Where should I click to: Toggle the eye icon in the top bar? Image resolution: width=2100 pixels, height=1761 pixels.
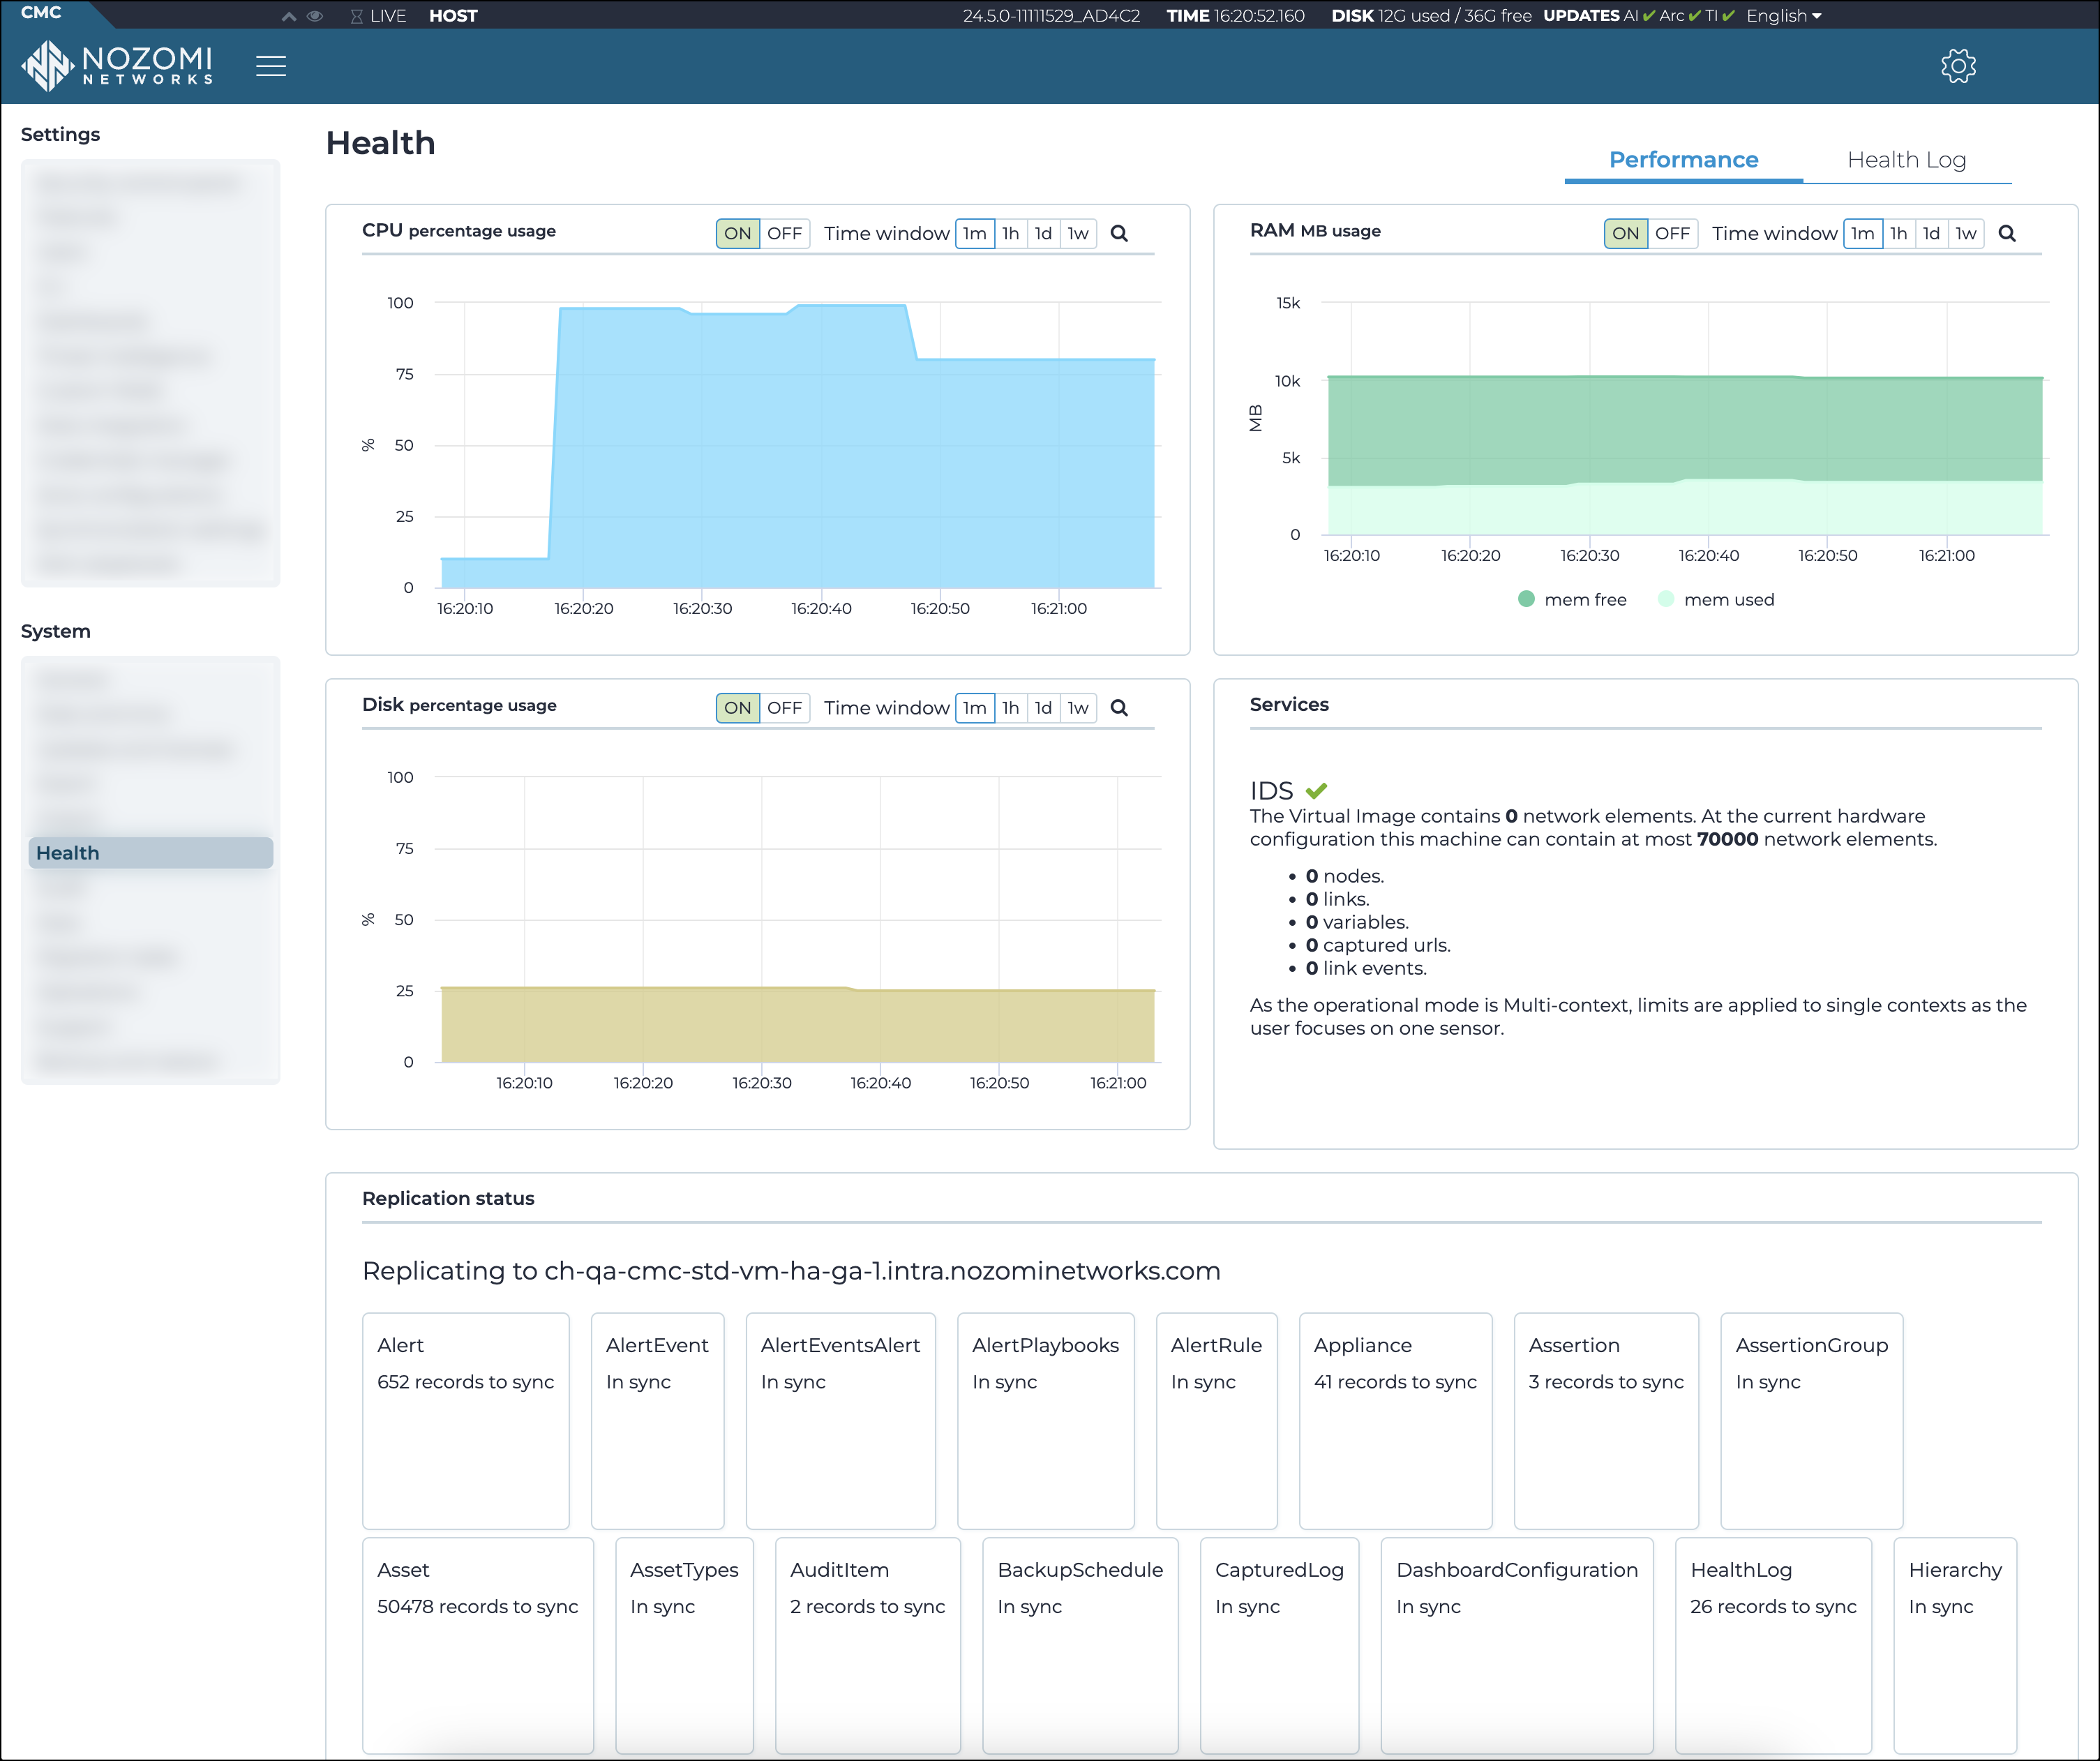[315, 16]
